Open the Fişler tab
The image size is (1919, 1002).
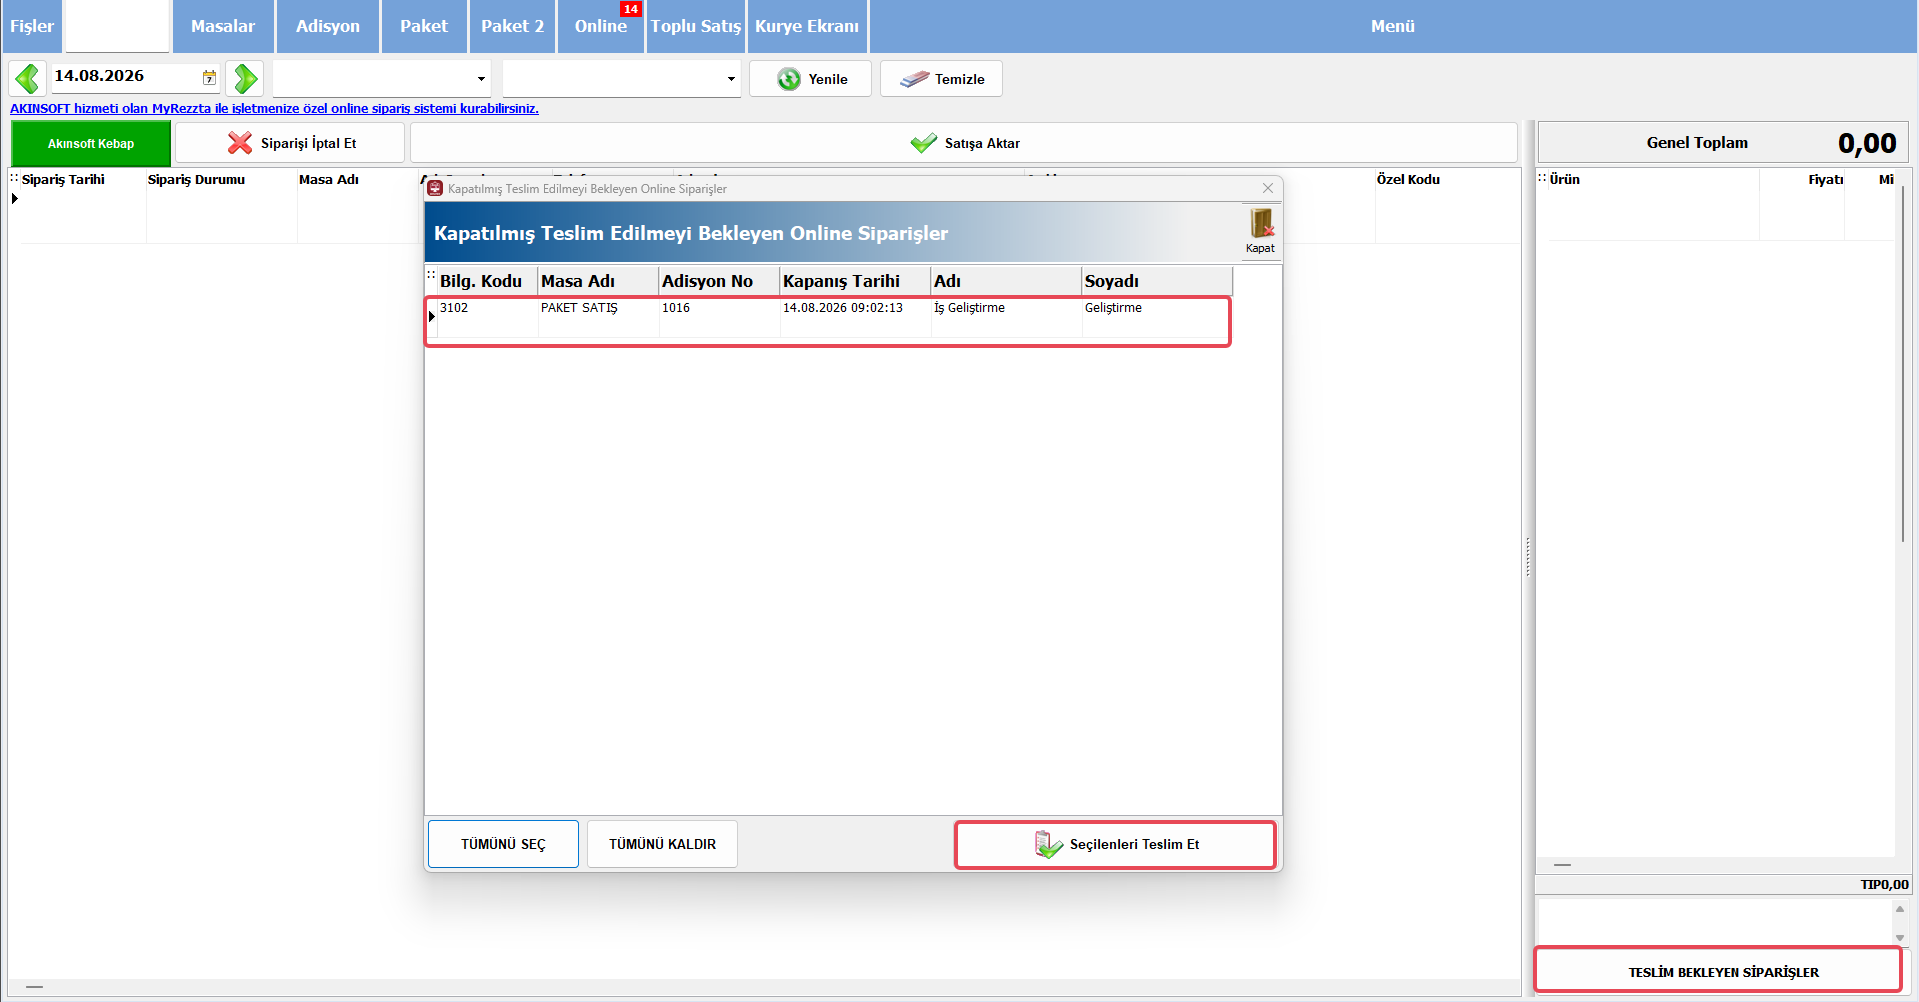click(32, 26)
